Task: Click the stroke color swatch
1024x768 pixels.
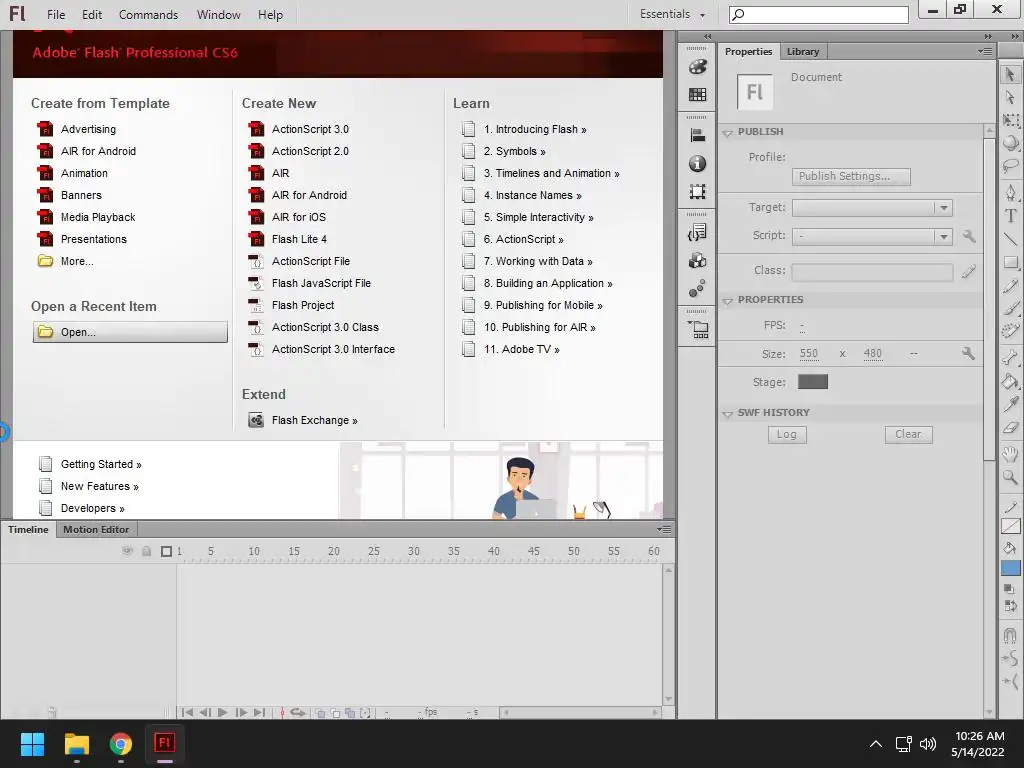Action: coord(1010,526)
